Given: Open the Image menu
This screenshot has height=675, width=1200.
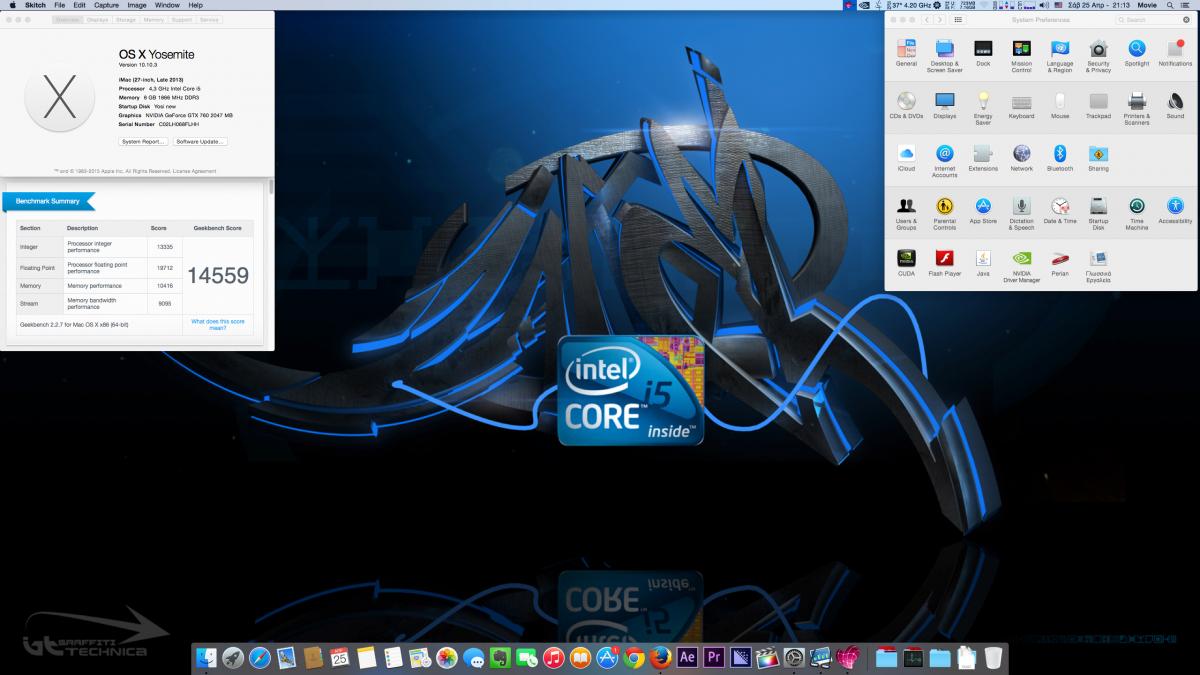Looking at the screenshot, I should click(137, 5).
